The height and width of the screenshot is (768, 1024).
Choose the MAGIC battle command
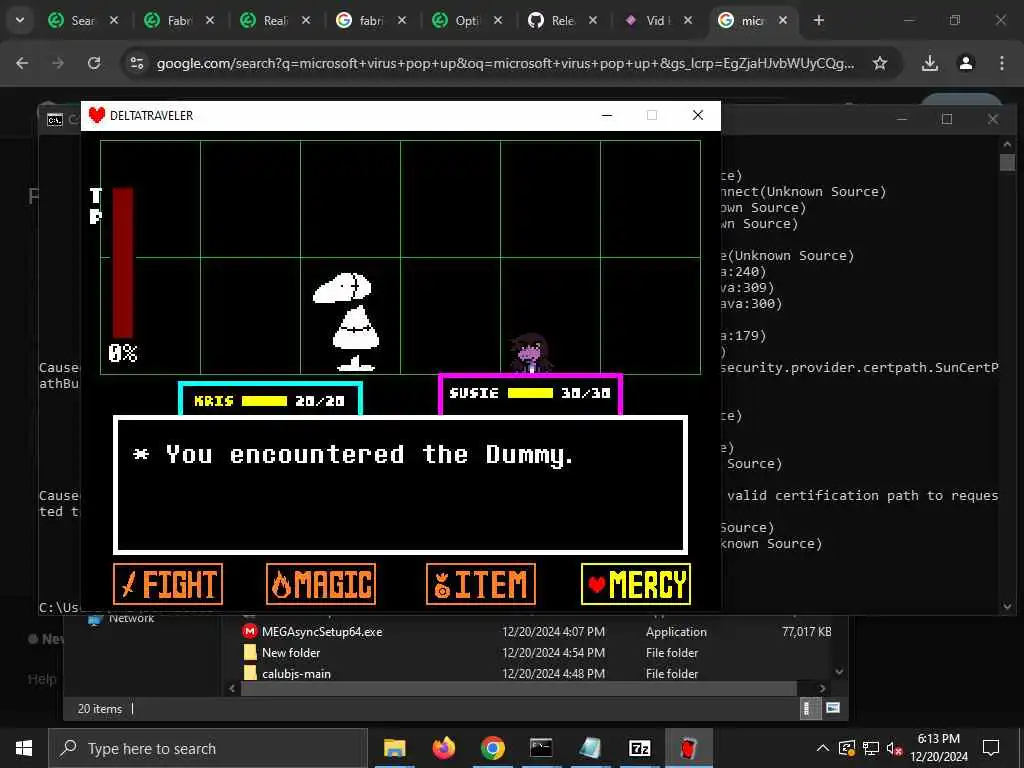point(321,584)
